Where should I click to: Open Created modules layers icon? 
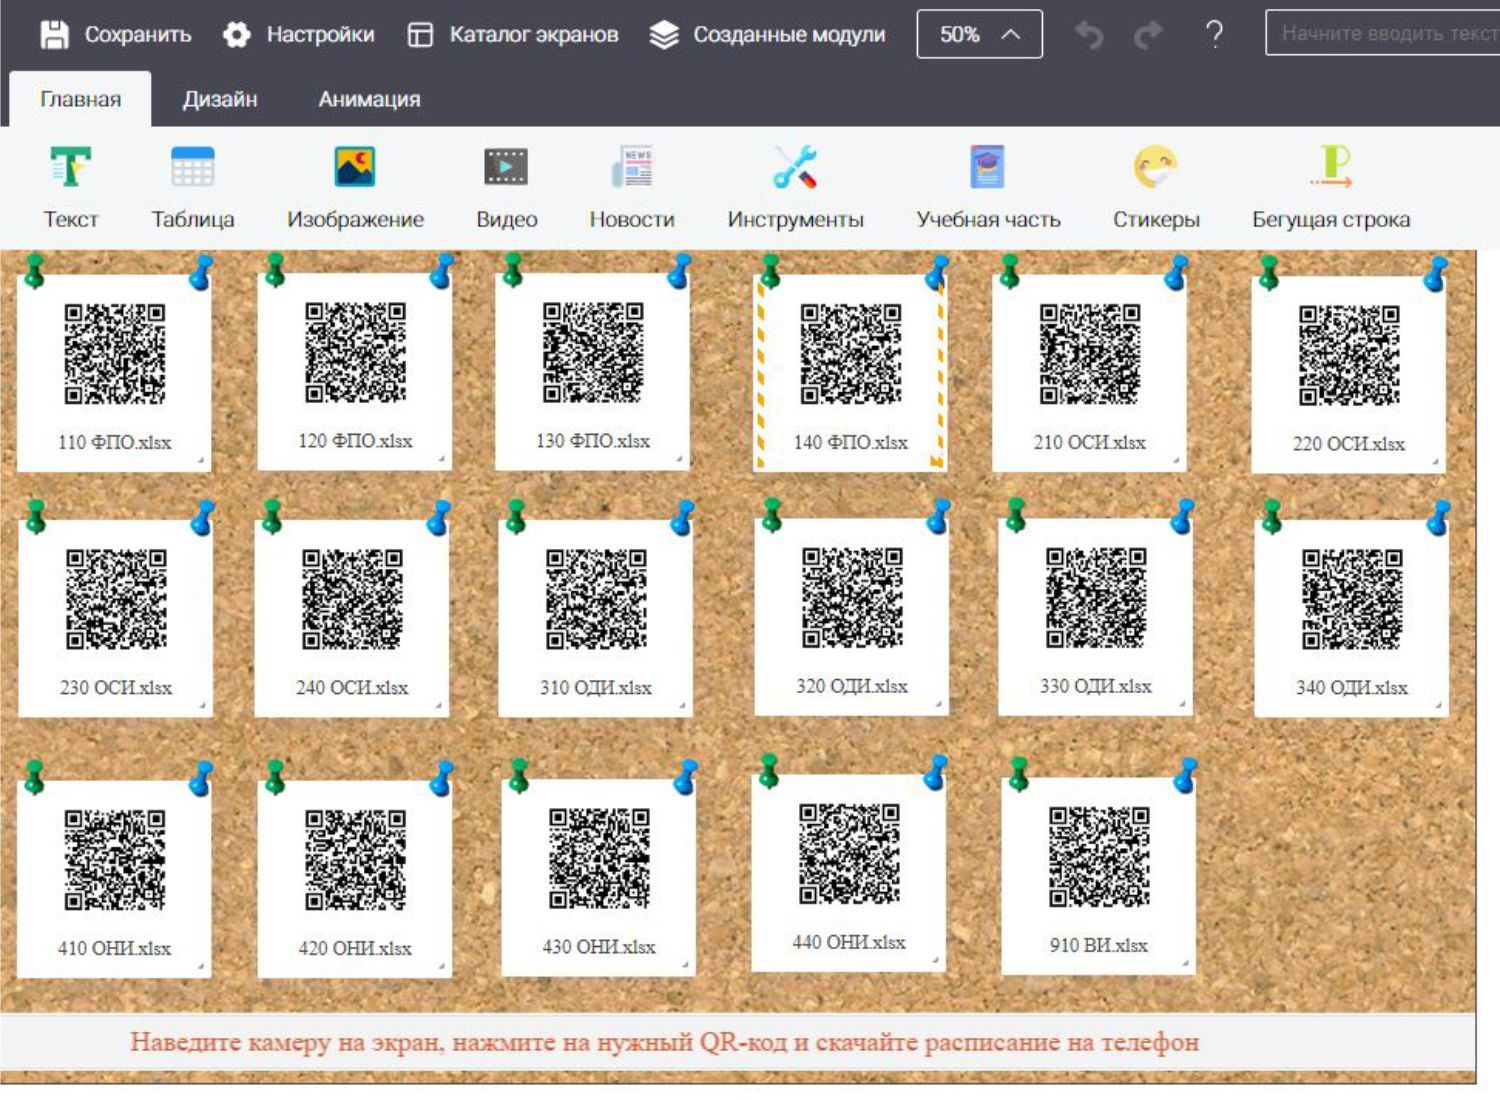[x=664, y=35]
